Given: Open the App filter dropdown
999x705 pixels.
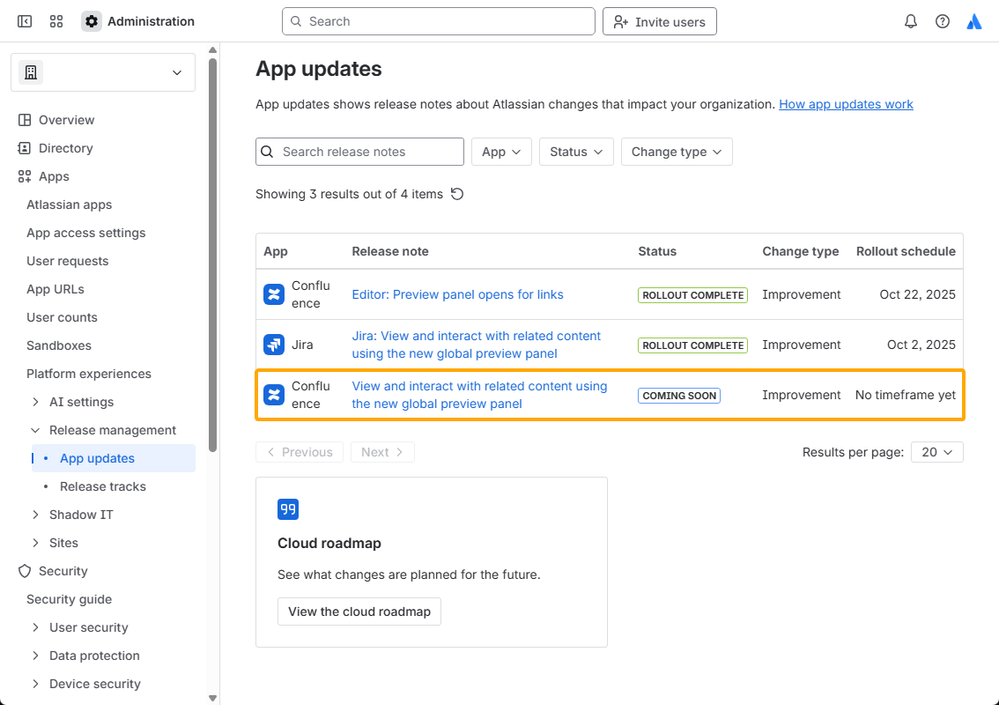Looking at the screenshot, I should (x=501, y=152).
